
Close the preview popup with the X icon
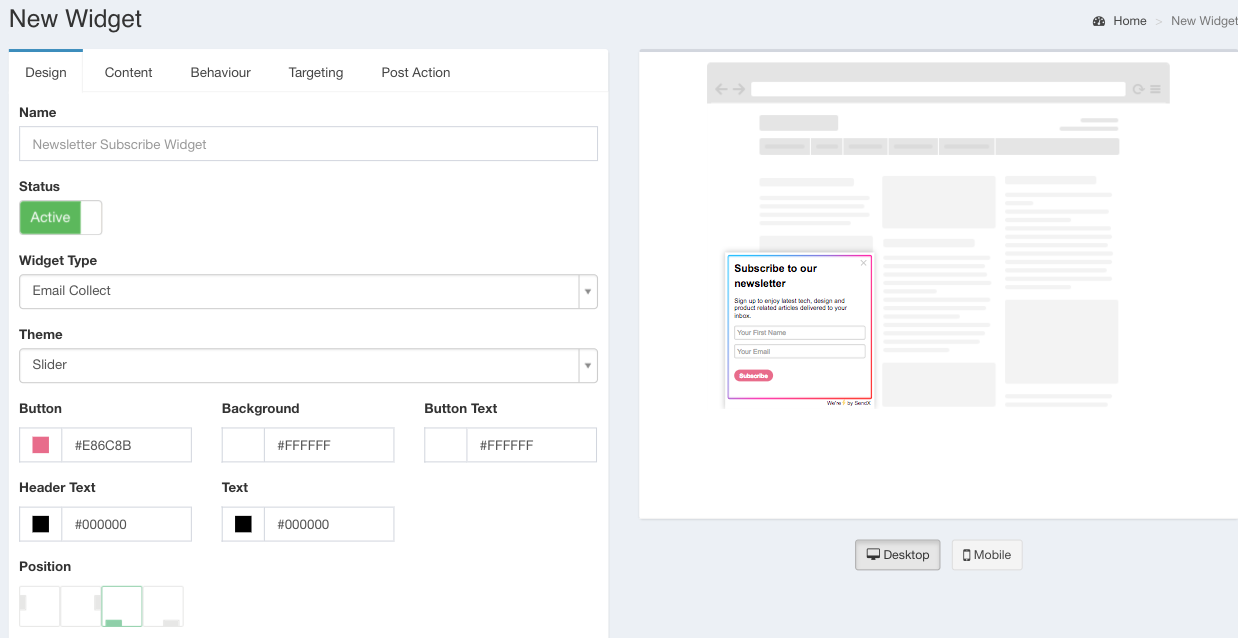[x=864, y=263]
